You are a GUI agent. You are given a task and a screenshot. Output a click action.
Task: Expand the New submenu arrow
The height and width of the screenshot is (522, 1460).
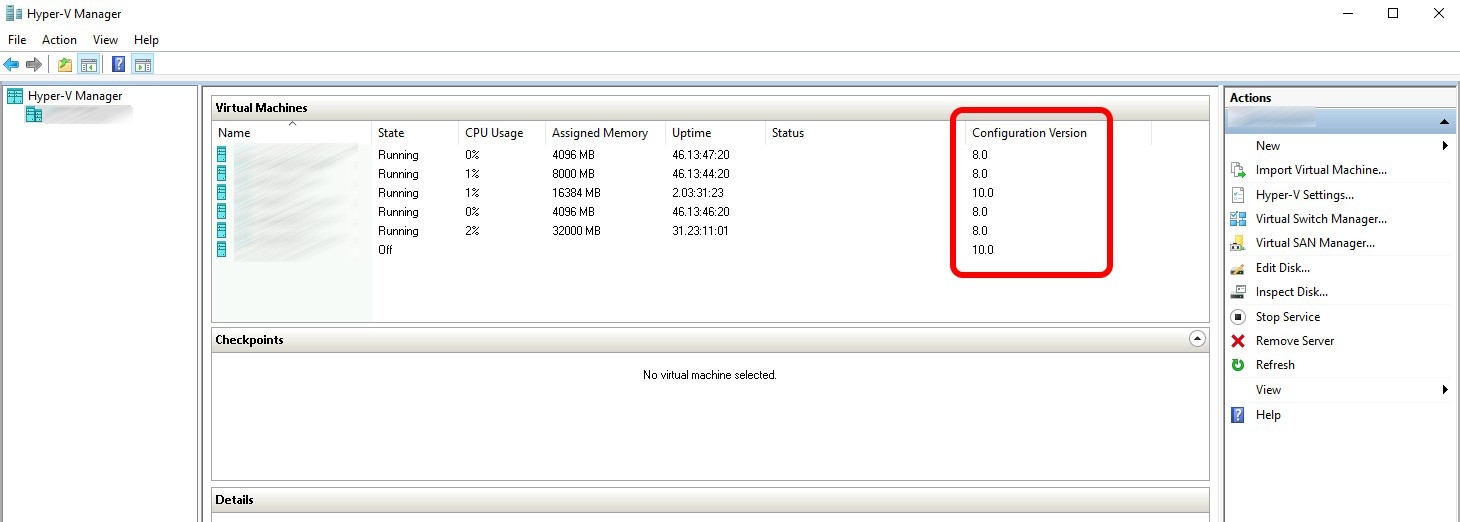(x=1445, y=146)
